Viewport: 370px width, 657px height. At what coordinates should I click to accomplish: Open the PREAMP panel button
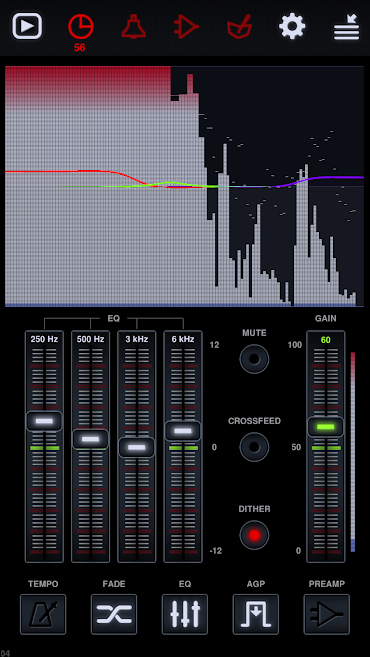(326, 614)
